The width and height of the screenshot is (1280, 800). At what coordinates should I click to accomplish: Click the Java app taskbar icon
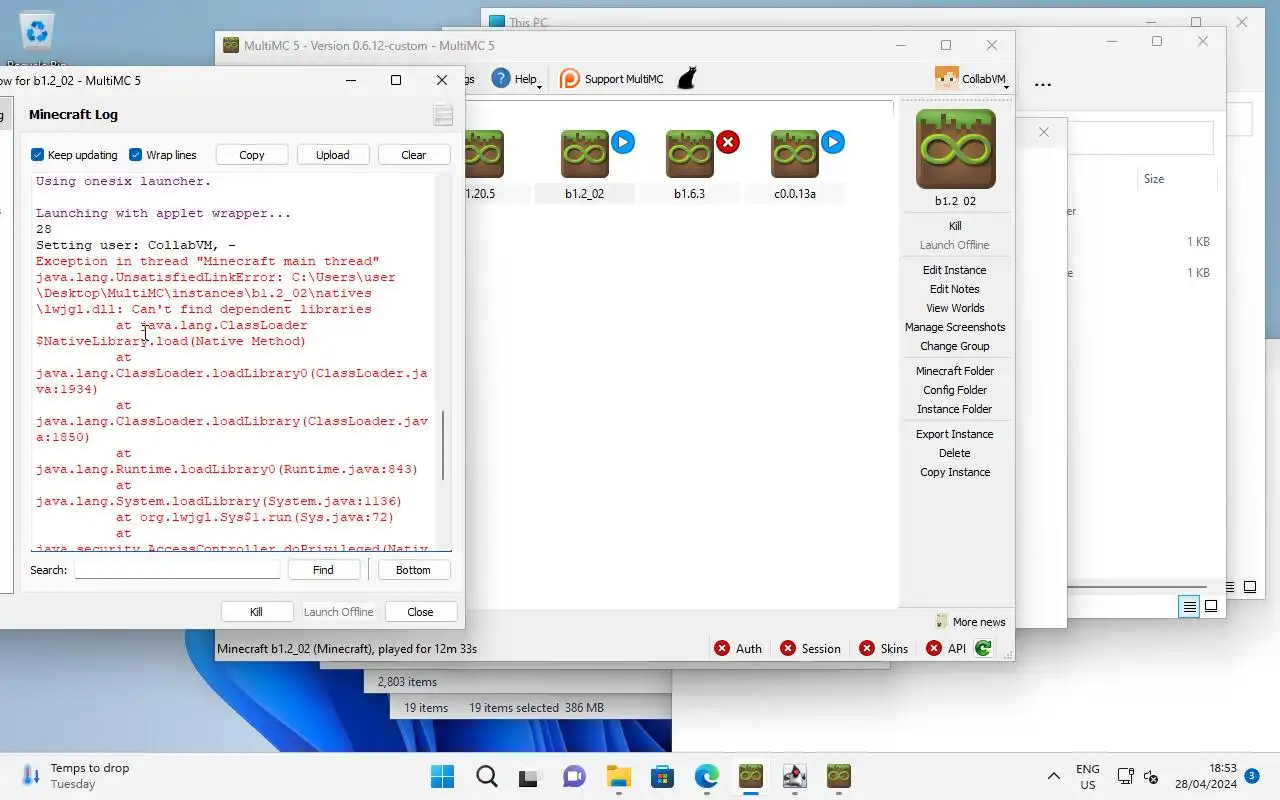[794, 776]
